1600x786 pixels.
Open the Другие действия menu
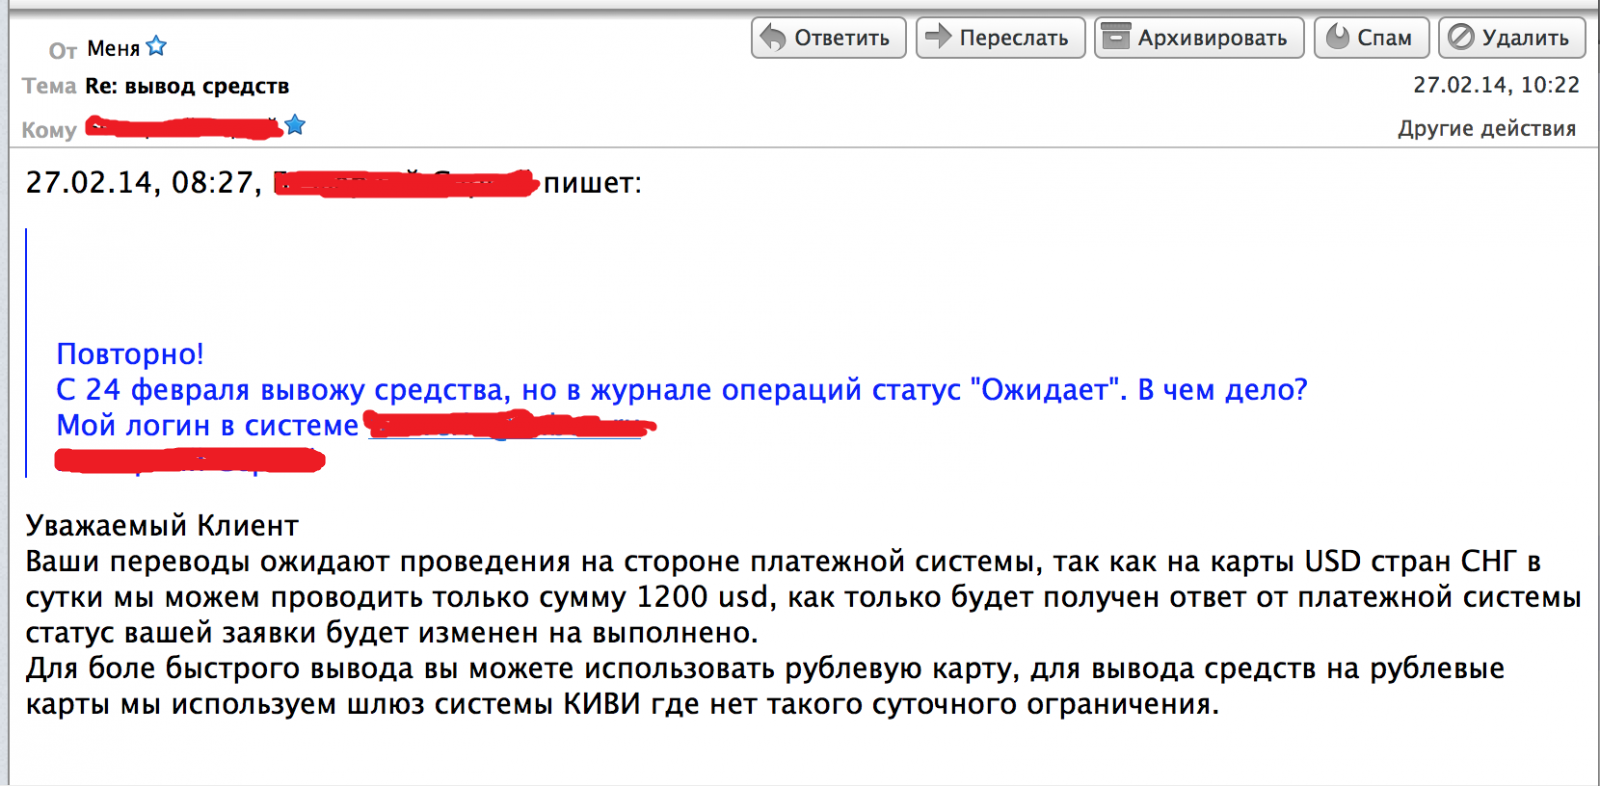(1486, 128)
